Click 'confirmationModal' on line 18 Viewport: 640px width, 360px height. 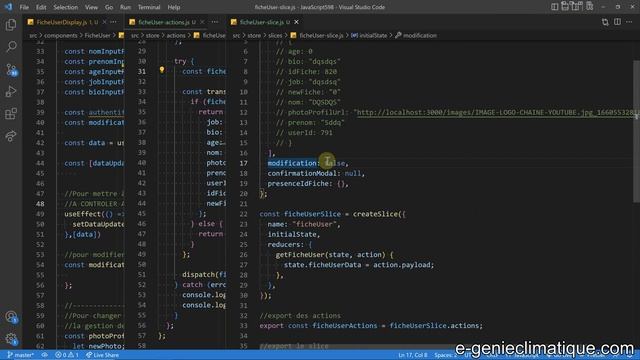click(302, 173)
